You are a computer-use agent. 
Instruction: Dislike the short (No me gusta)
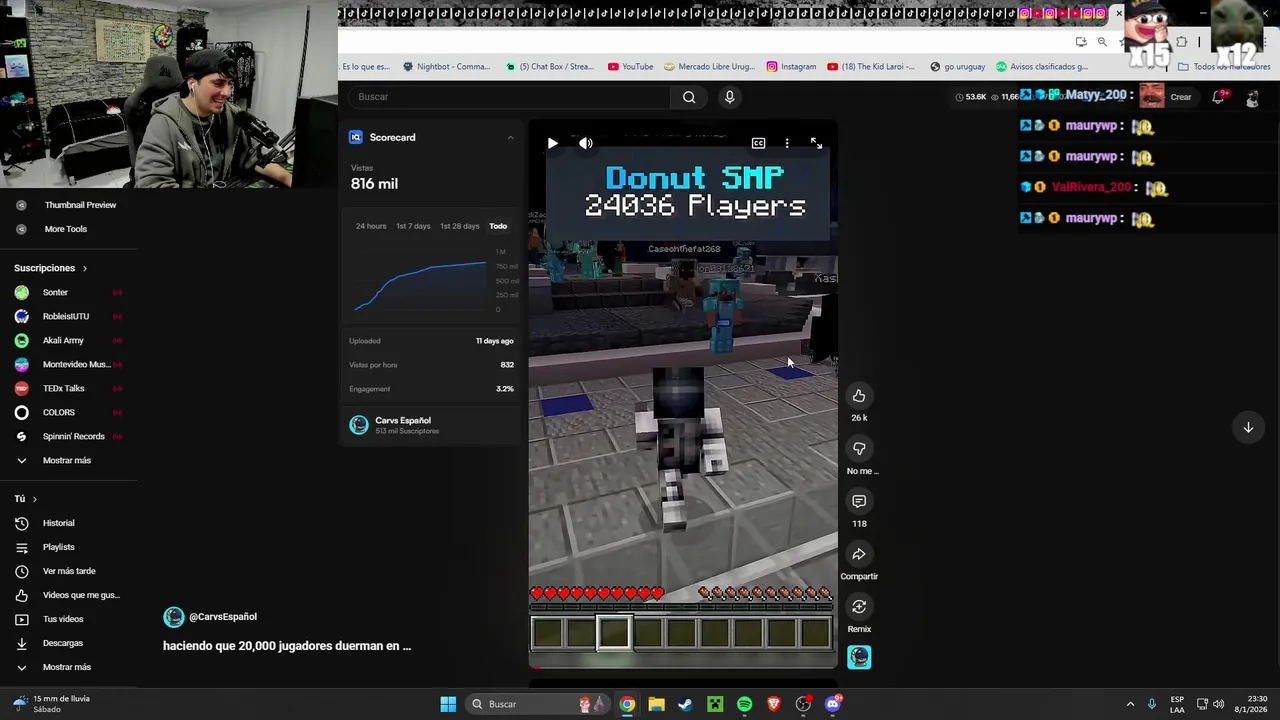(x=859, y=449)
